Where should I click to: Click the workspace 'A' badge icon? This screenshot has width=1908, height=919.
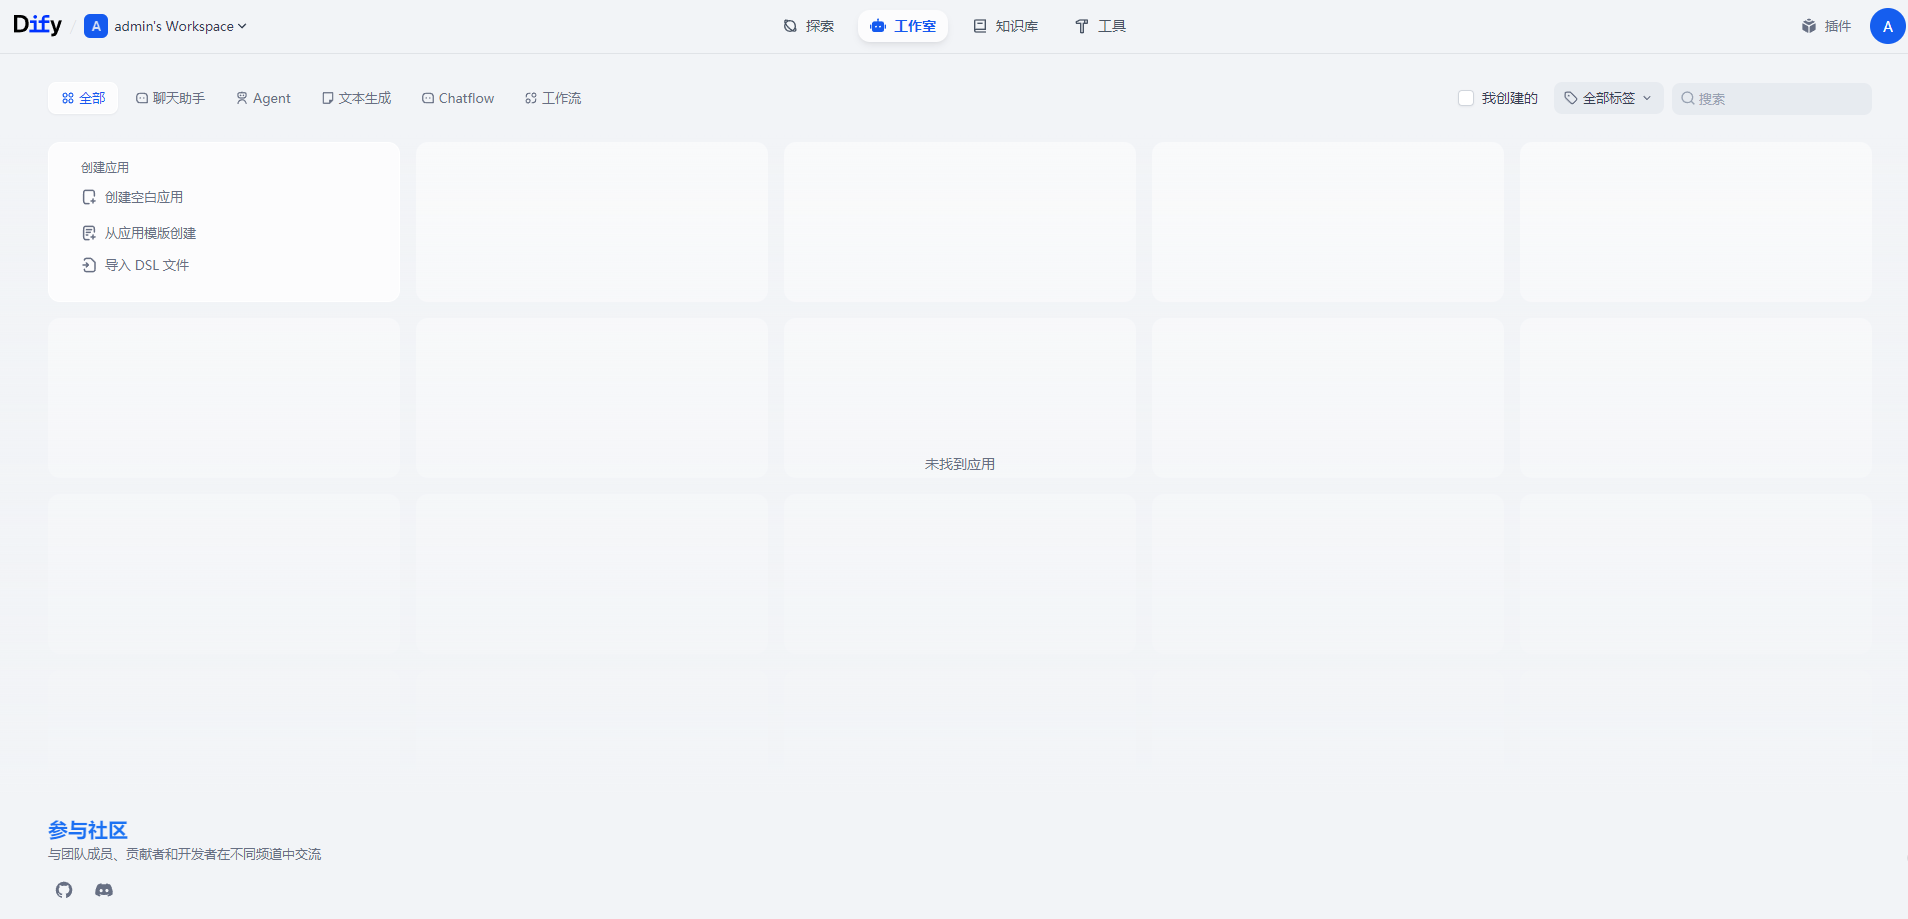96,26
